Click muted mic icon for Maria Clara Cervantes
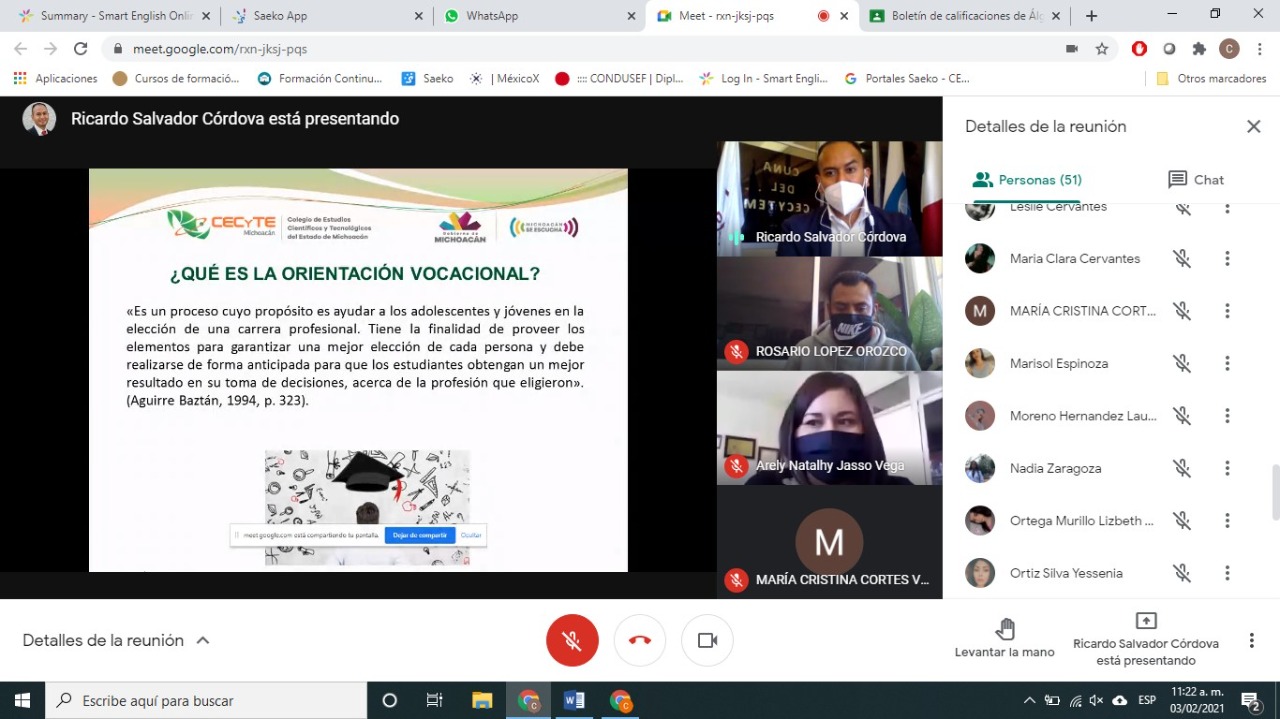 point(1182,258)
